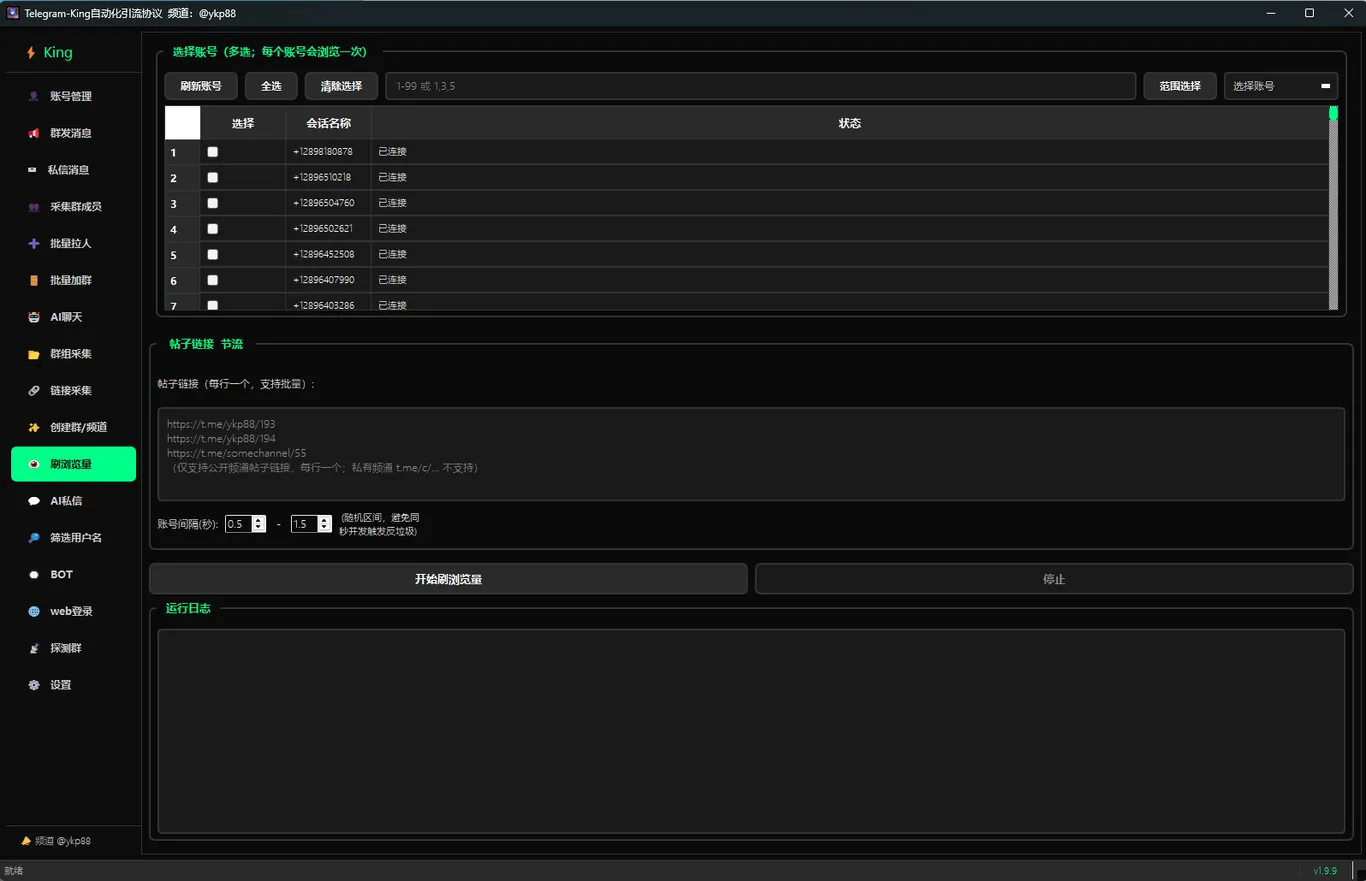Decrease the maximum 账号间隔 value of 1.5
The image size is (1366, 881).
click(x=324, y=528)
